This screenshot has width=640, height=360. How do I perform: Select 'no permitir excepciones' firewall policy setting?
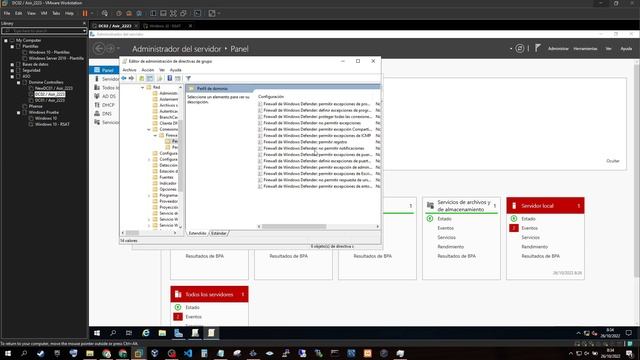click(x=312, y=123)
